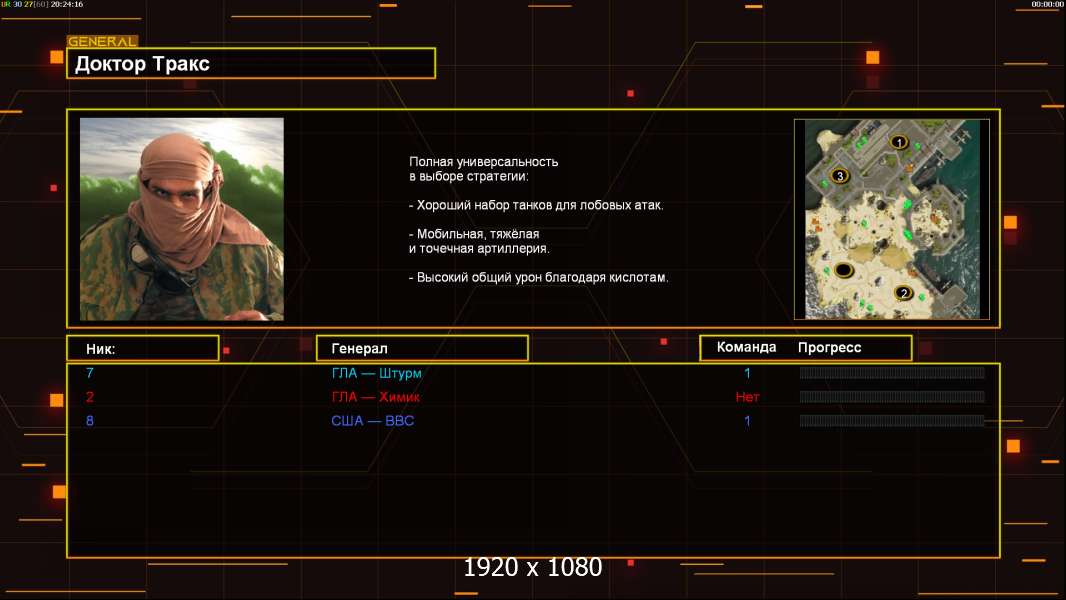Click the frame counter overlay at top-left
Image resolution: width=1066 pixels, height=600 pixels.
(x=42, y=4)
